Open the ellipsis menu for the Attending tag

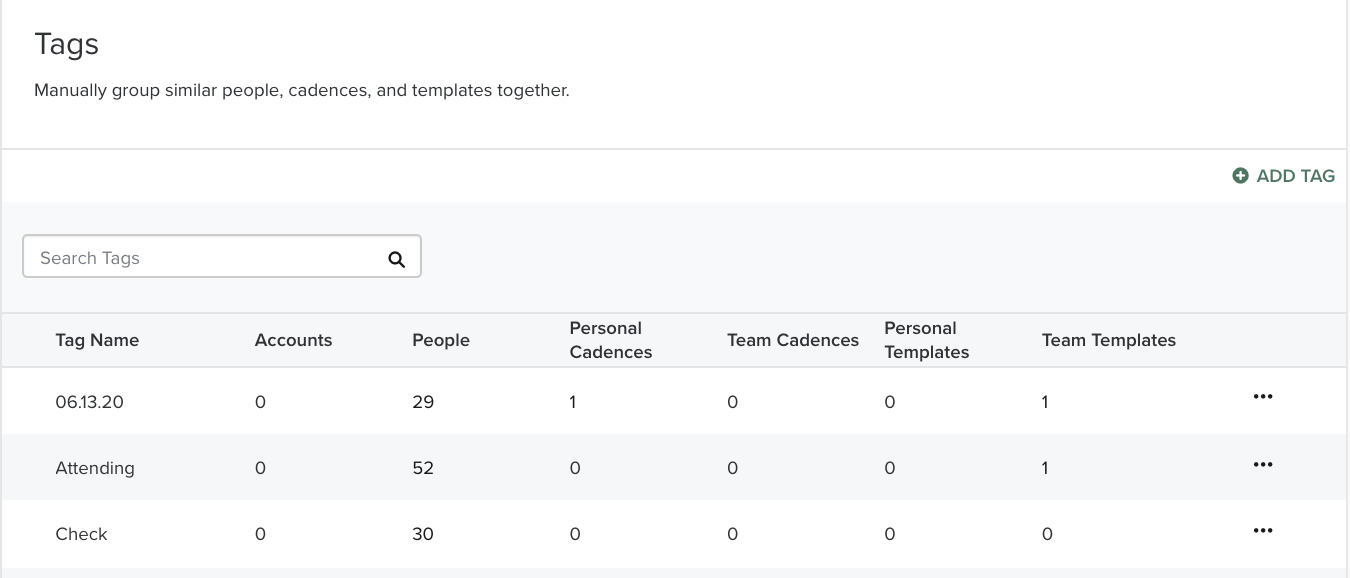(1262, 463)
